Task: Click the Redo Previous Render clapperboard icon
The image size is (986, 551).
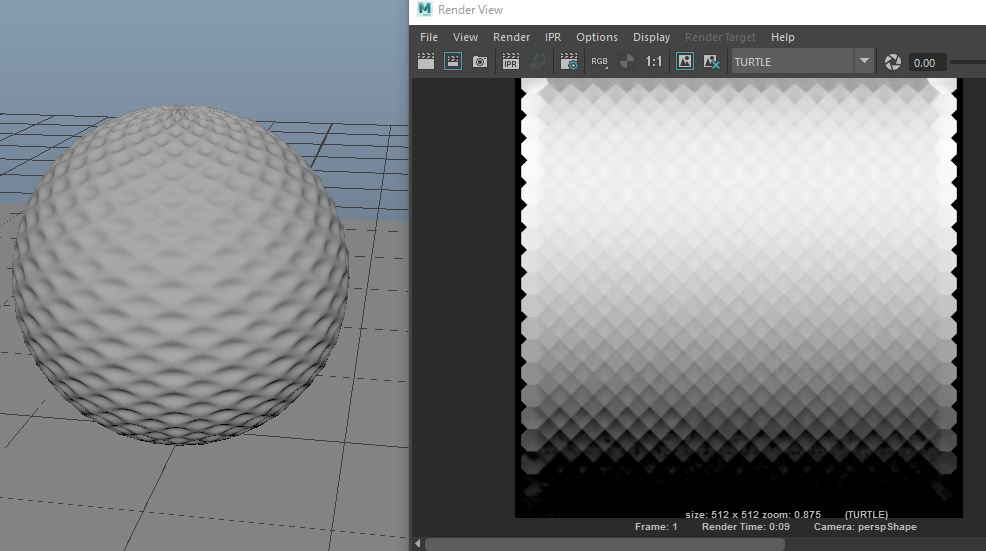Action: point(426,62)
